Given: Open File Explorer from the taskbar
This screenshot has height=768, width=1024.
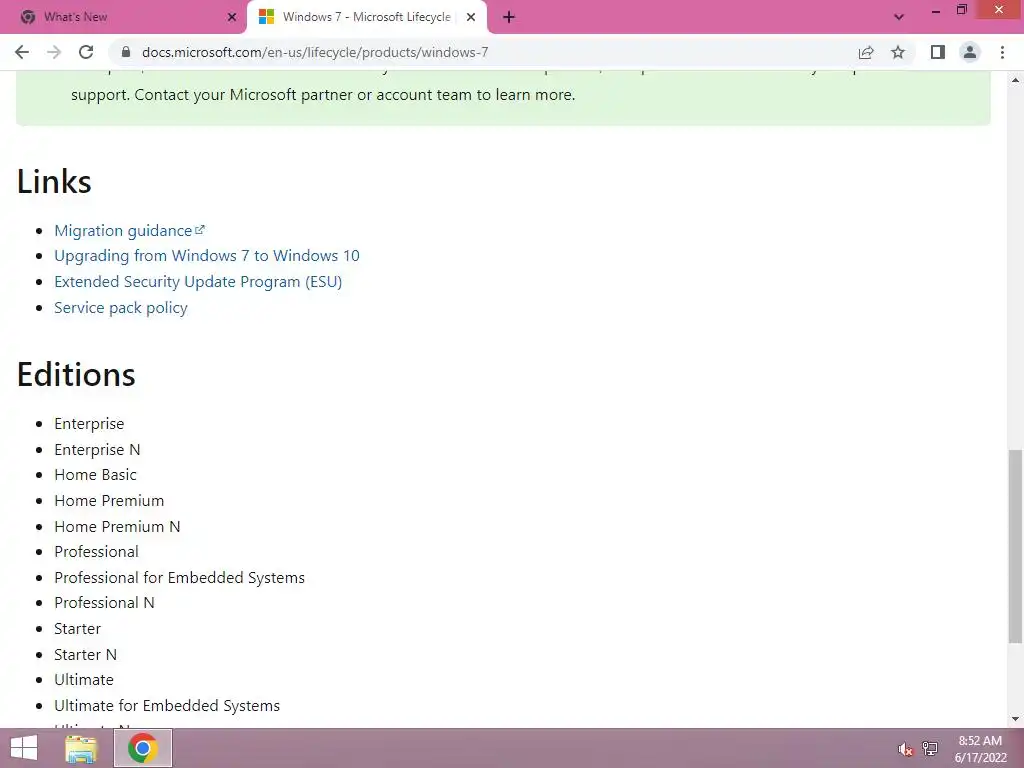Looking at the screenshot, I should point(82,748).
